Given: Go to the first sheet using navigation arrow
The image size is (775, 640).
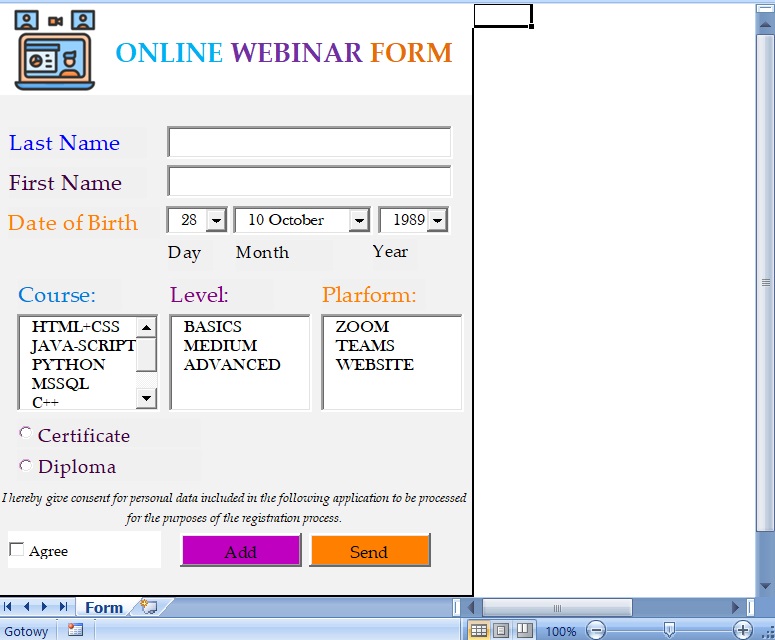Looking at the screenshot, I should (9, 607).
